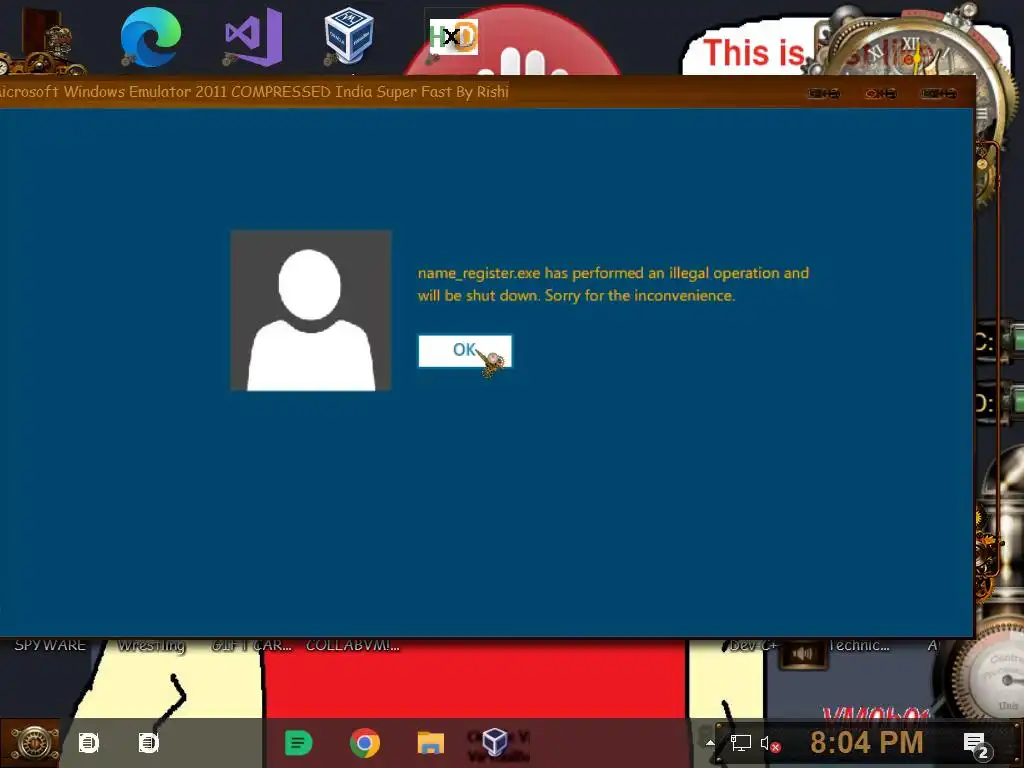
Task: Select the GIFT CAR... desktop item label
Action: point(251,645)
